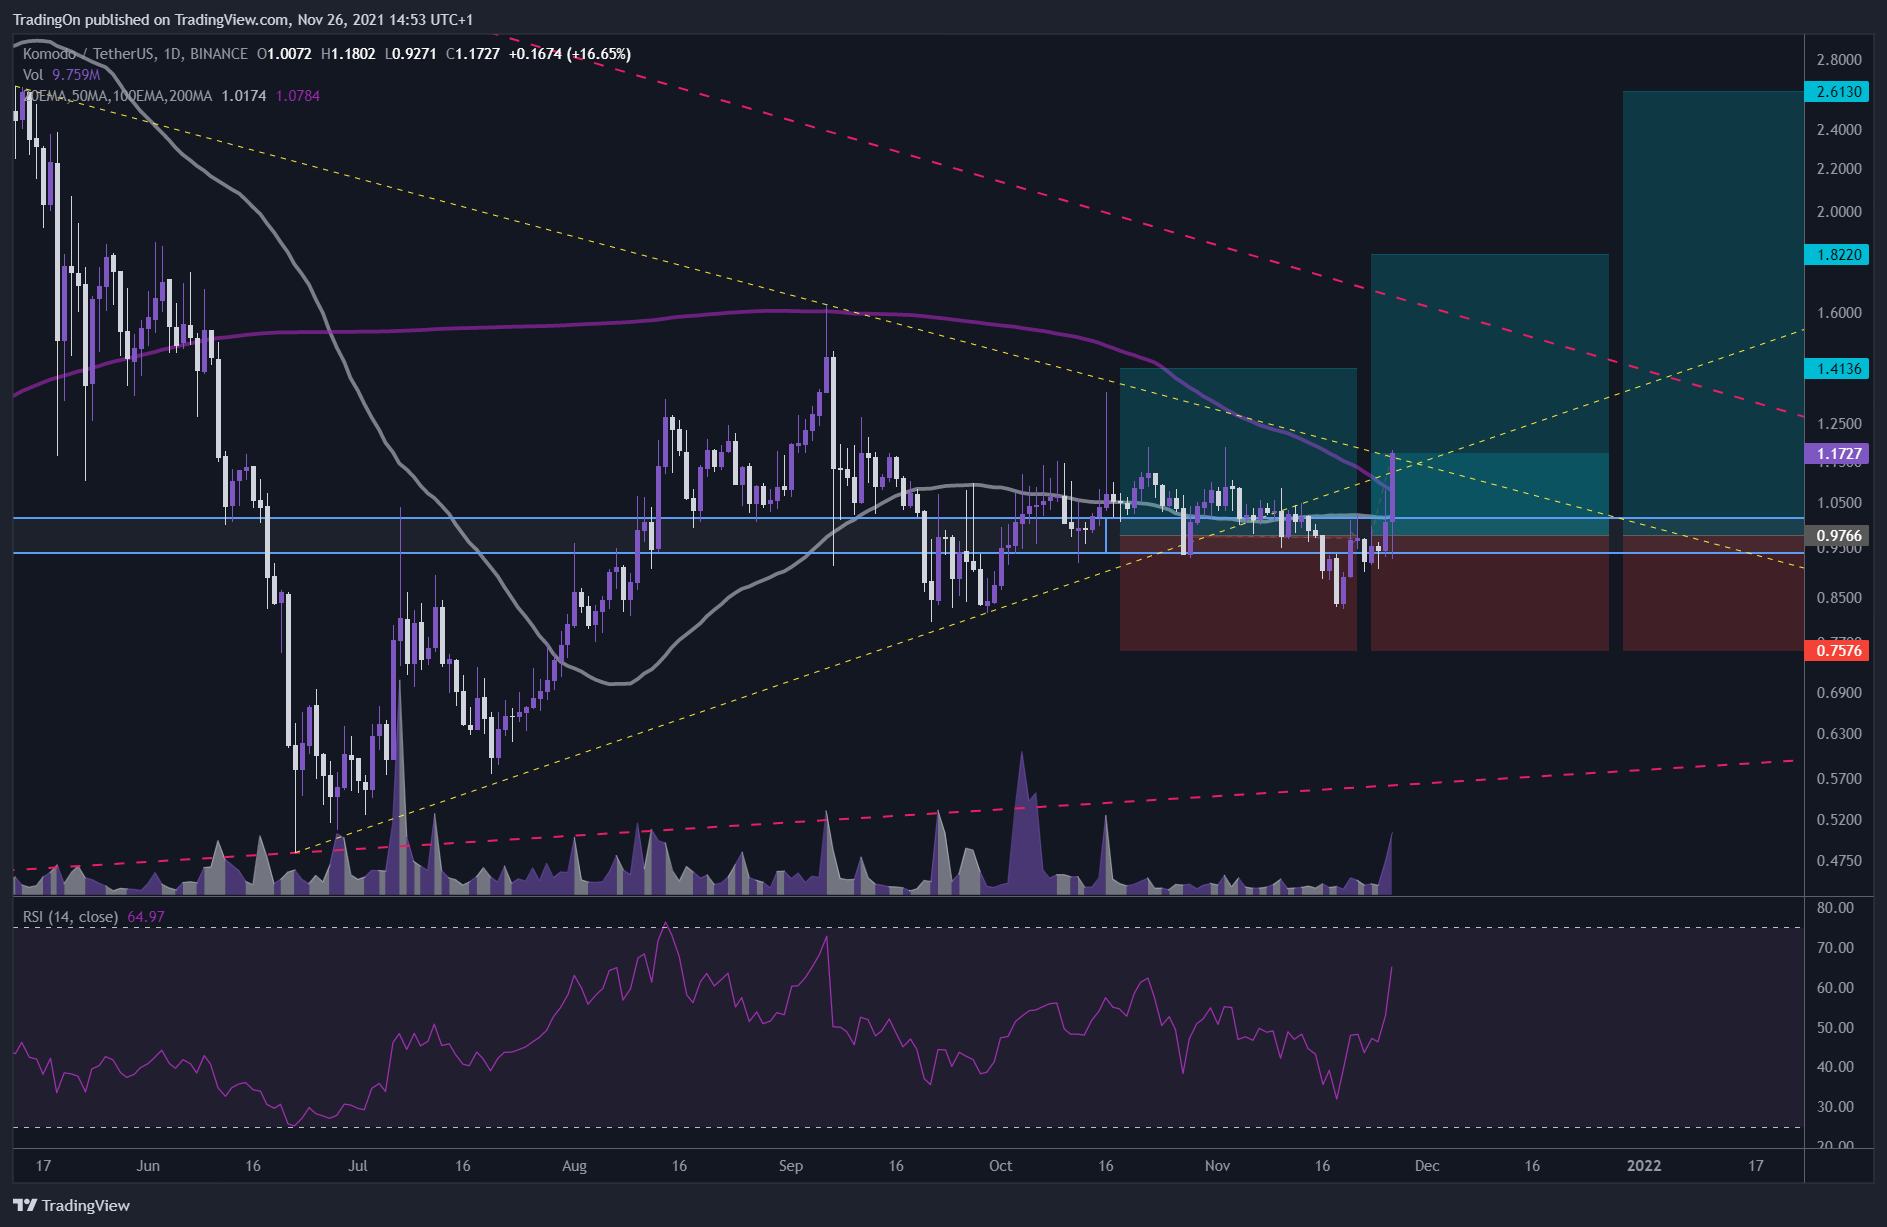Click the Nov label on time axis

click(1217, 1166)
